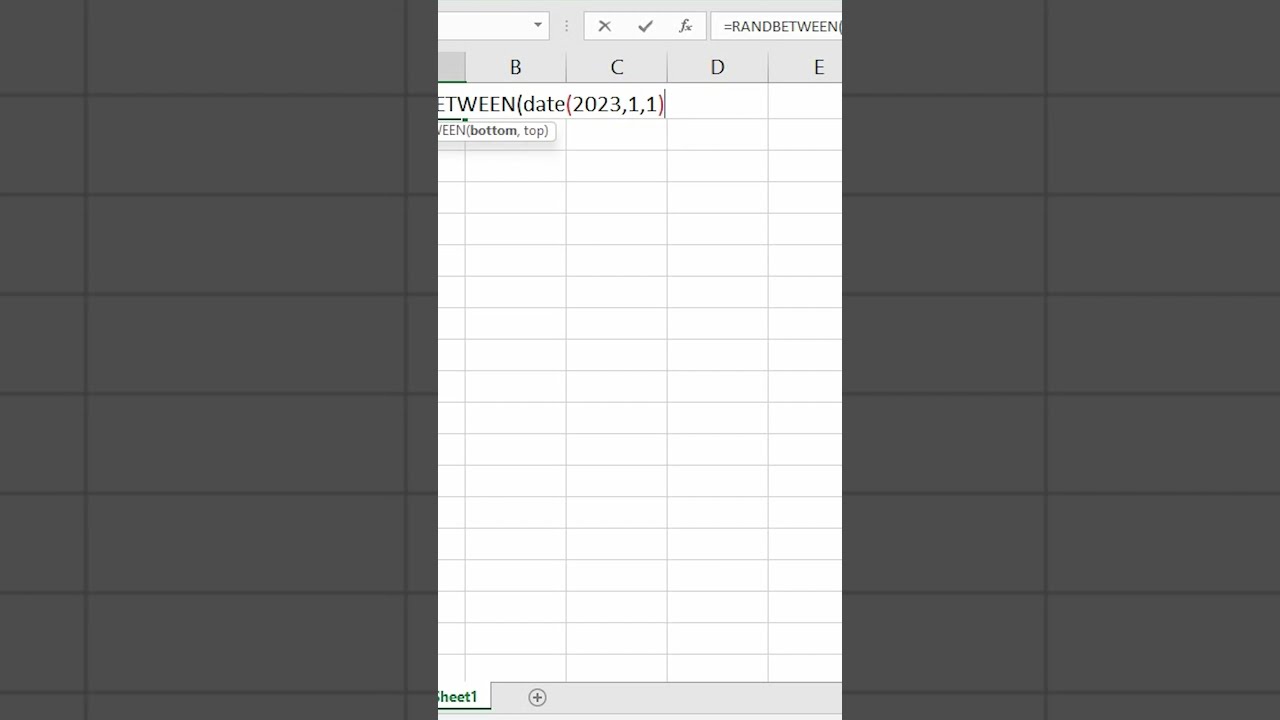The image size is (1280, 720).
Task: Expand the Name Box dropdown arrow
Action: point(538,26)
